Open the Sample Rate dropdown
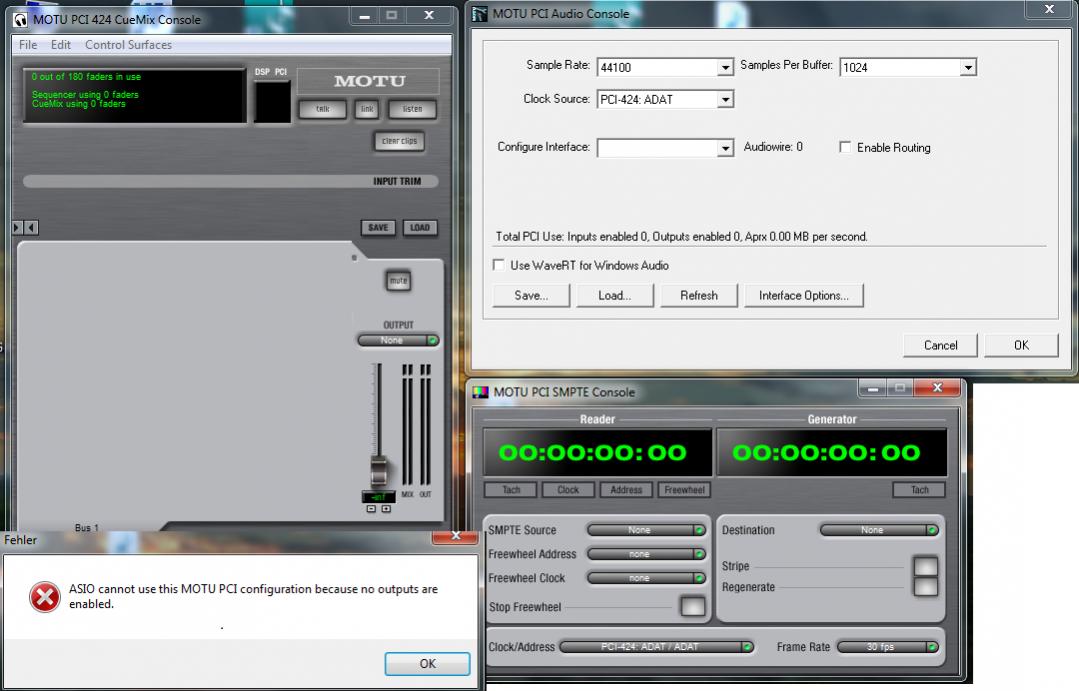Viewport: 1079px width, 691px height. tap(725, 67)
